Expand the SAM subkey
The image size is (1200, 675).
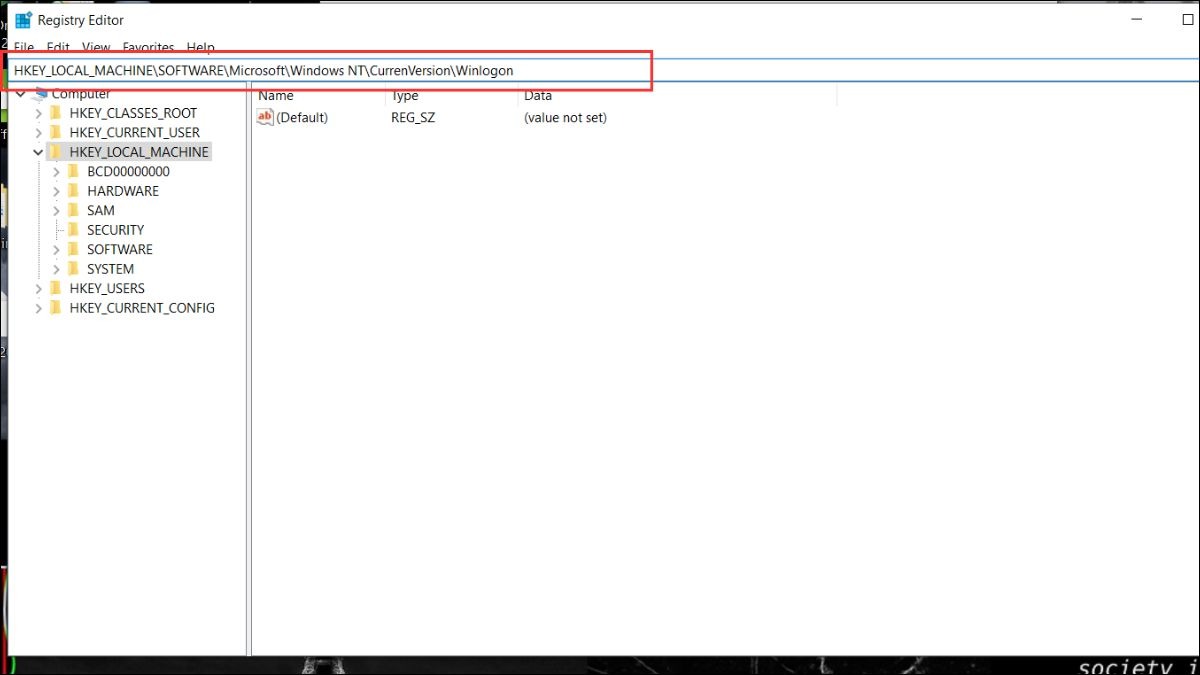coord(56,210)
